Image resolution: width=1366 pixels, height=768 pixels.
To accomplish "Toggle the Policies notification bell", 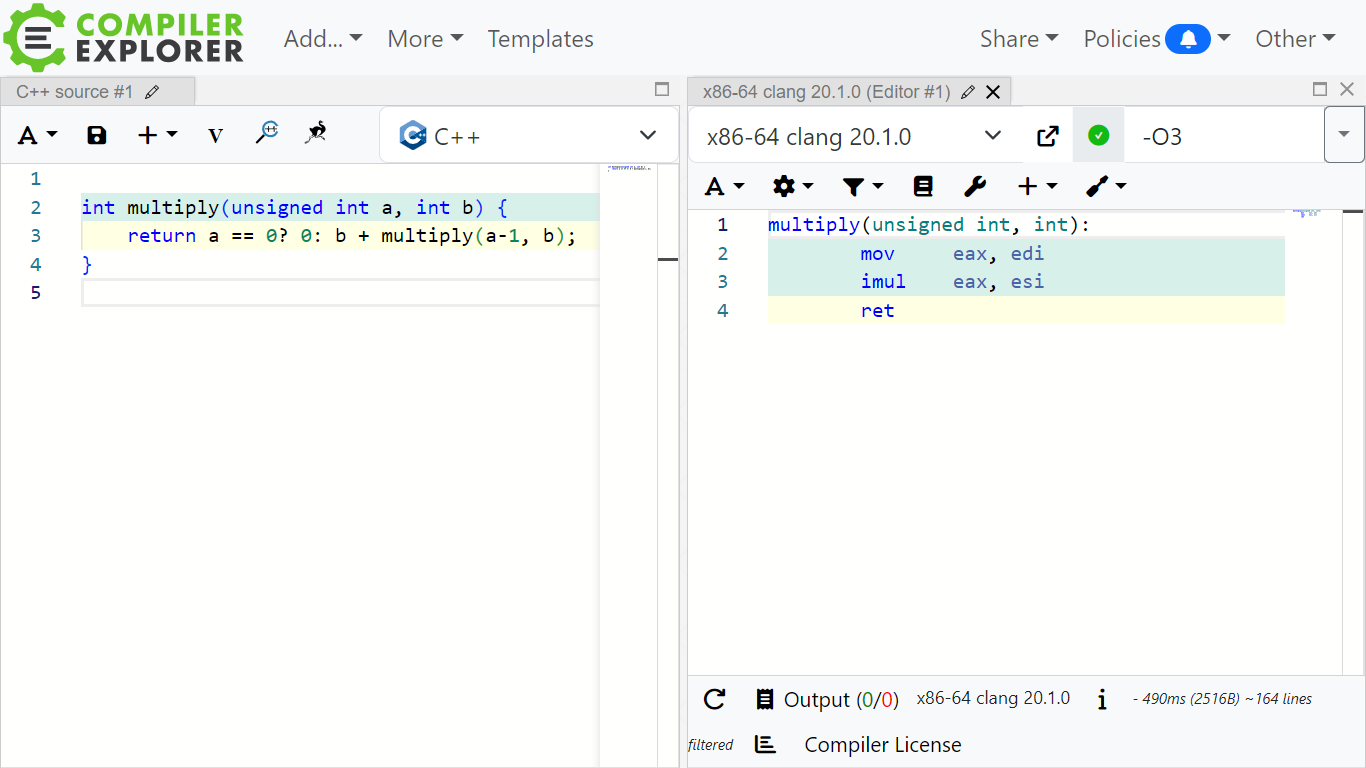I will click(x=1187, y=39).
